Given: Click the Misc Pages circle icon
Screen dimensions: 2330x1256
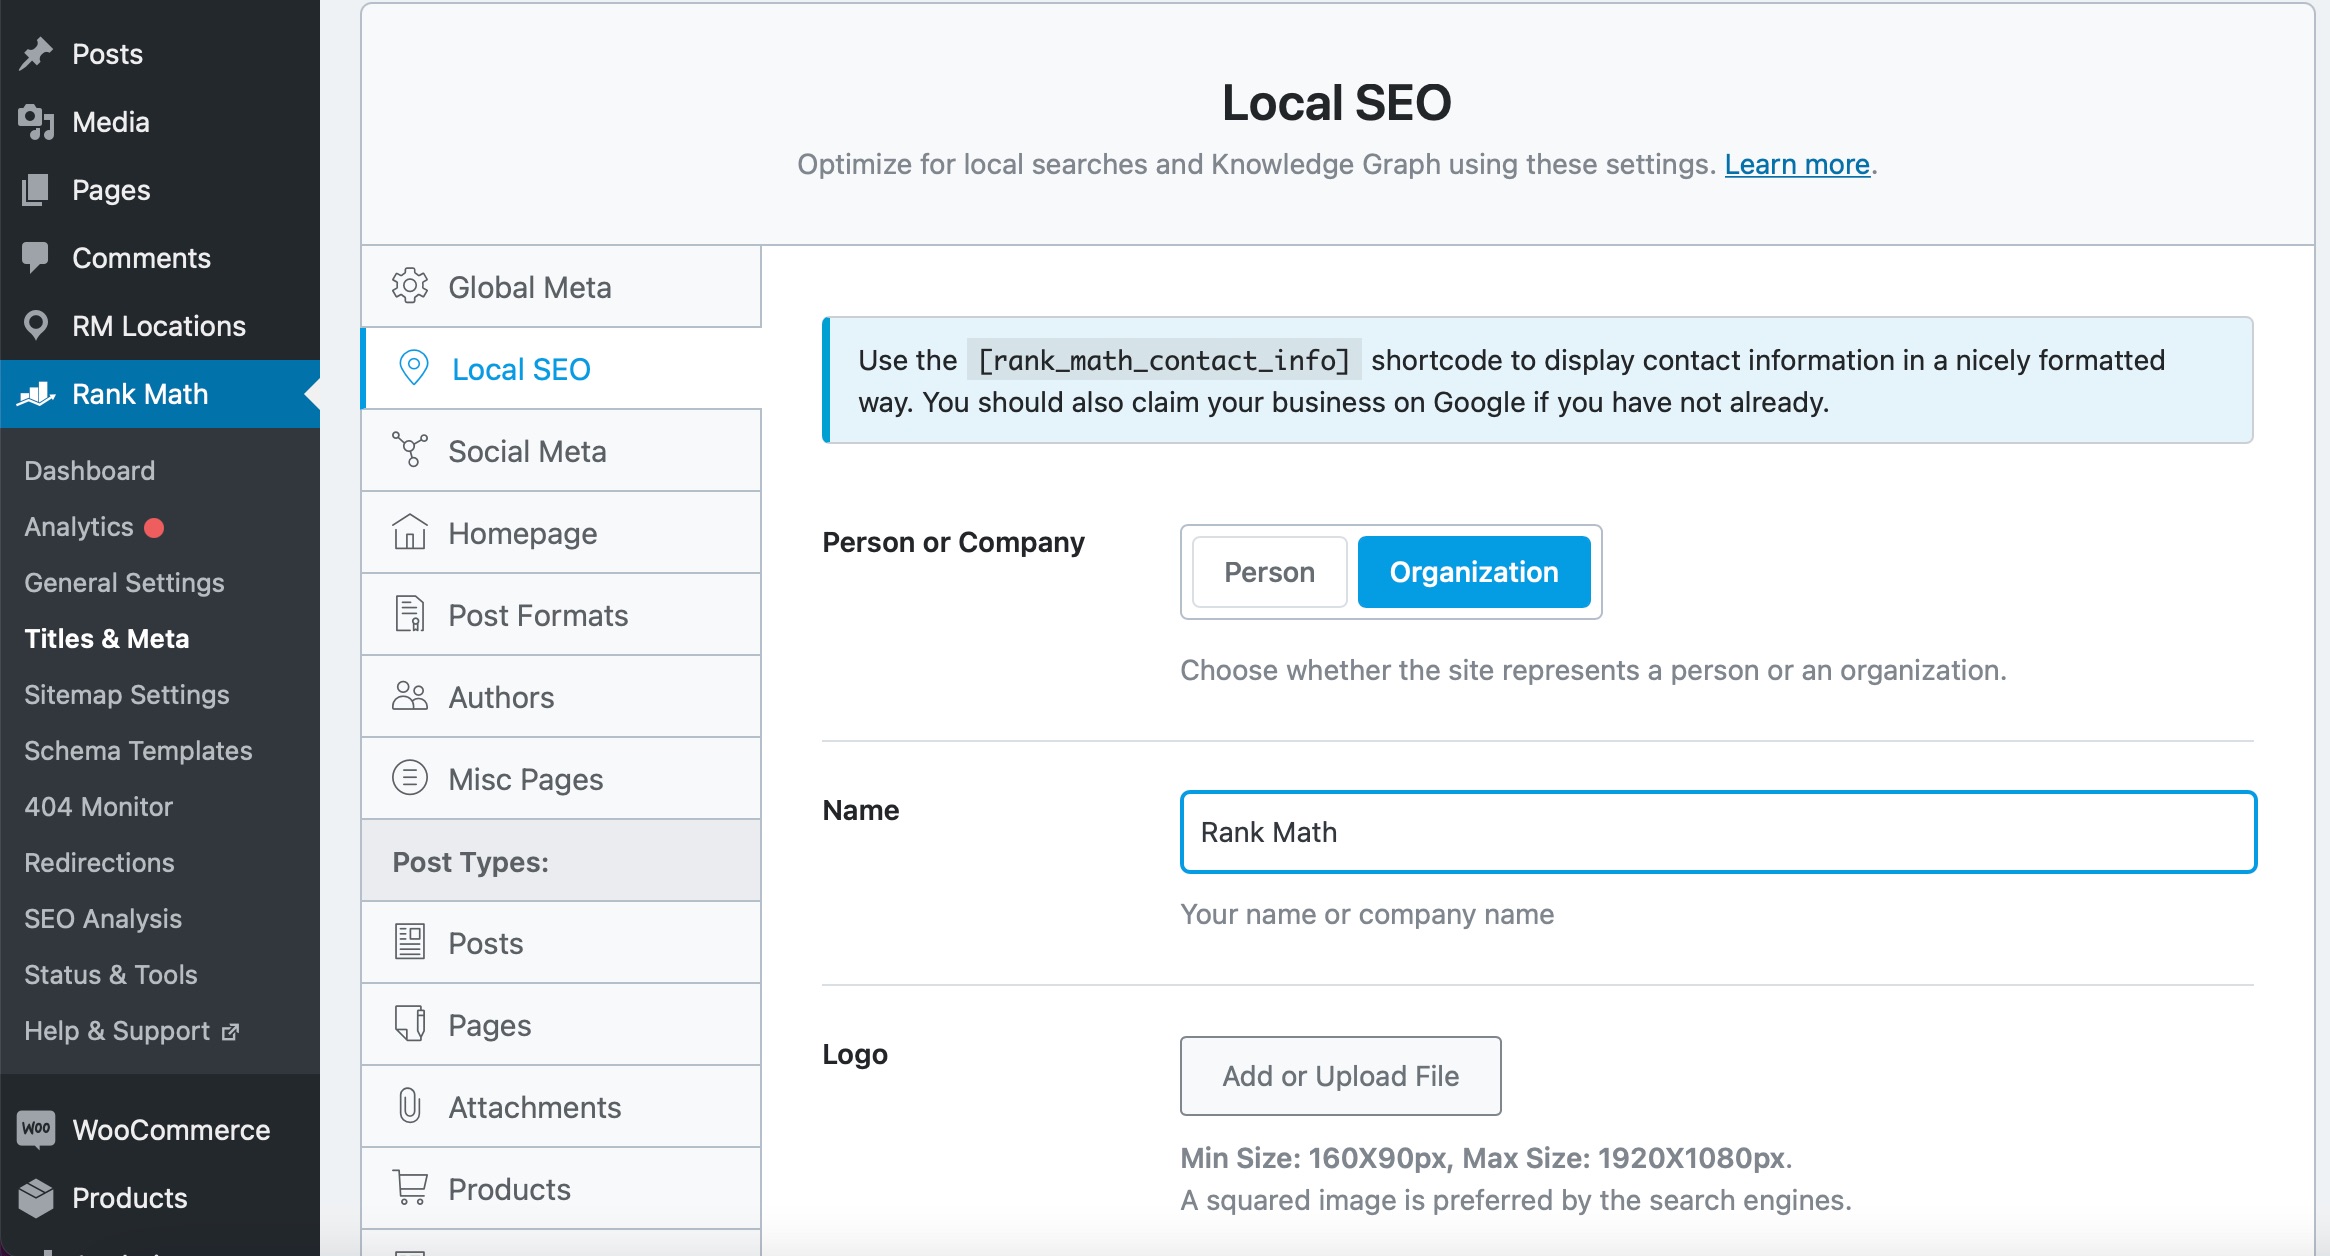Looking at the screenshot, I should click(x=410, y=778).
